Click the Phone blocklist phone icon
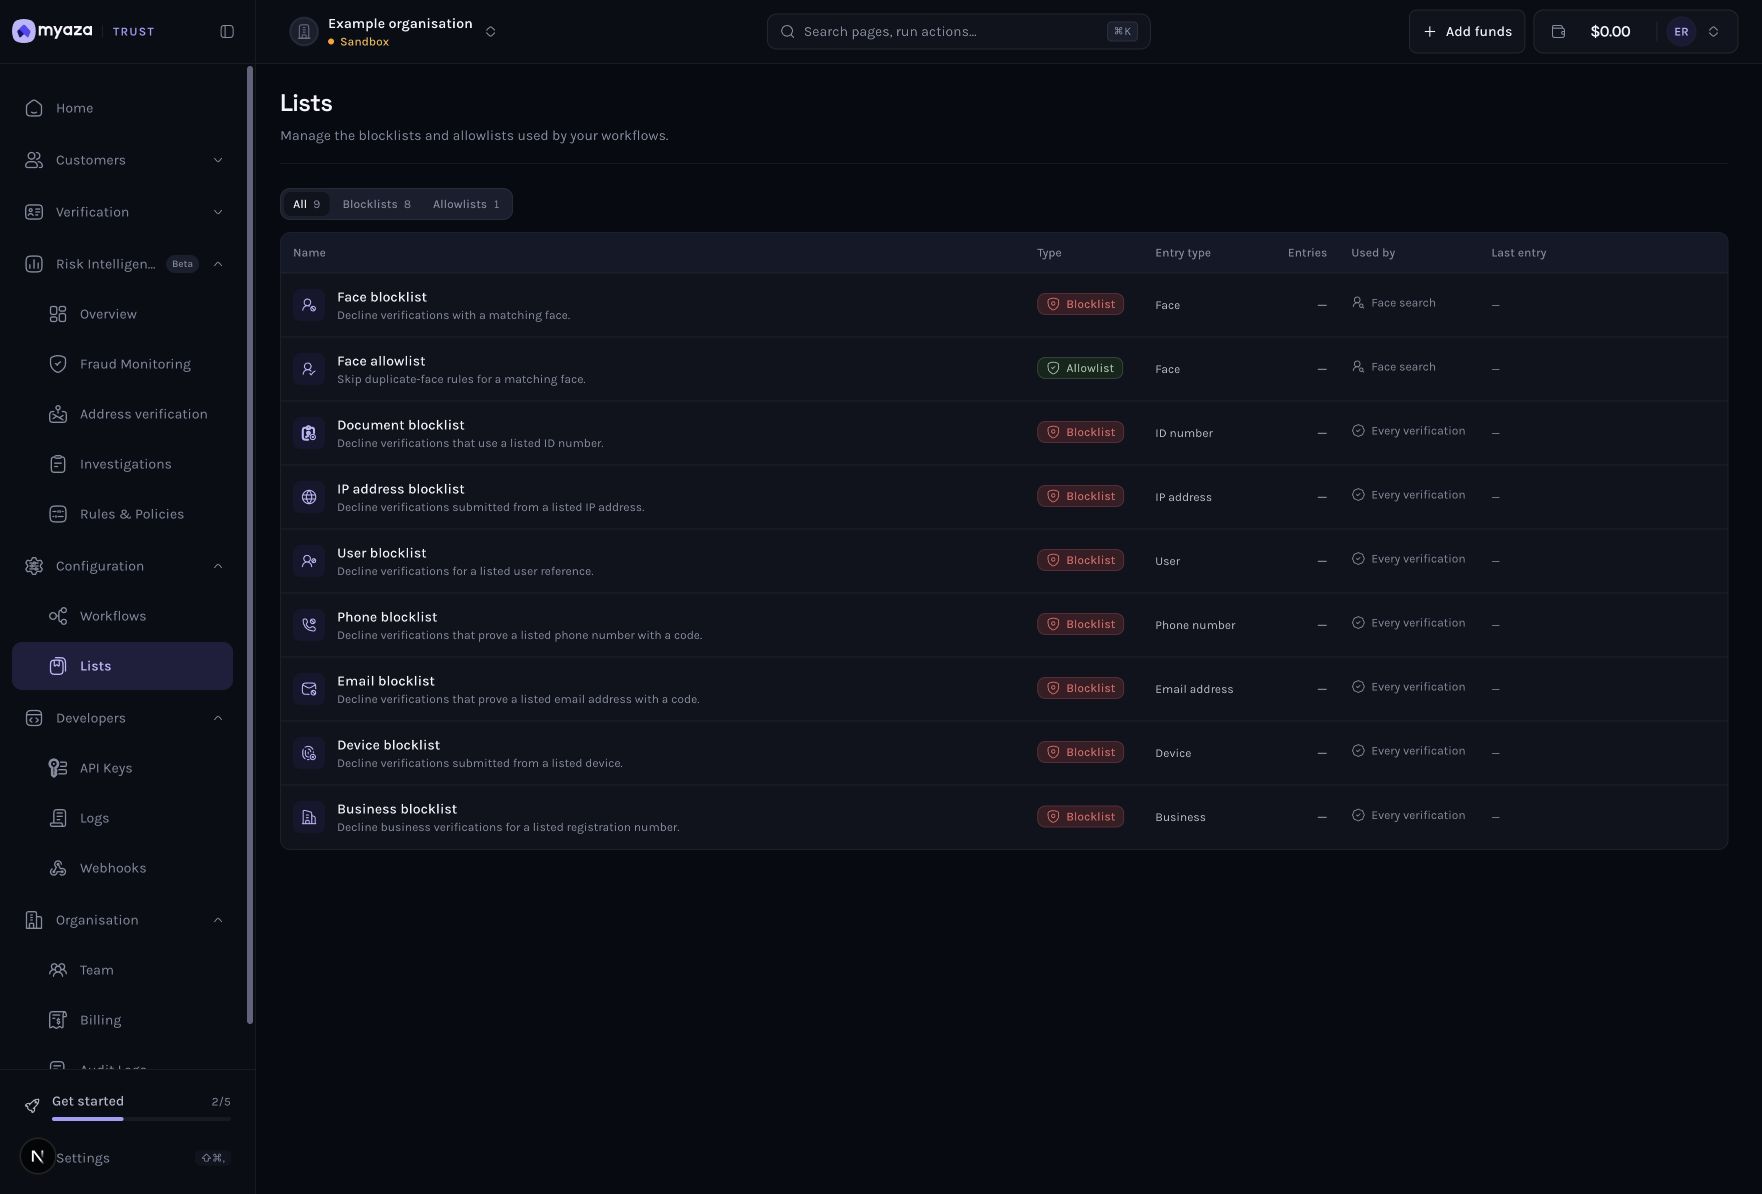 click(309, 625)
